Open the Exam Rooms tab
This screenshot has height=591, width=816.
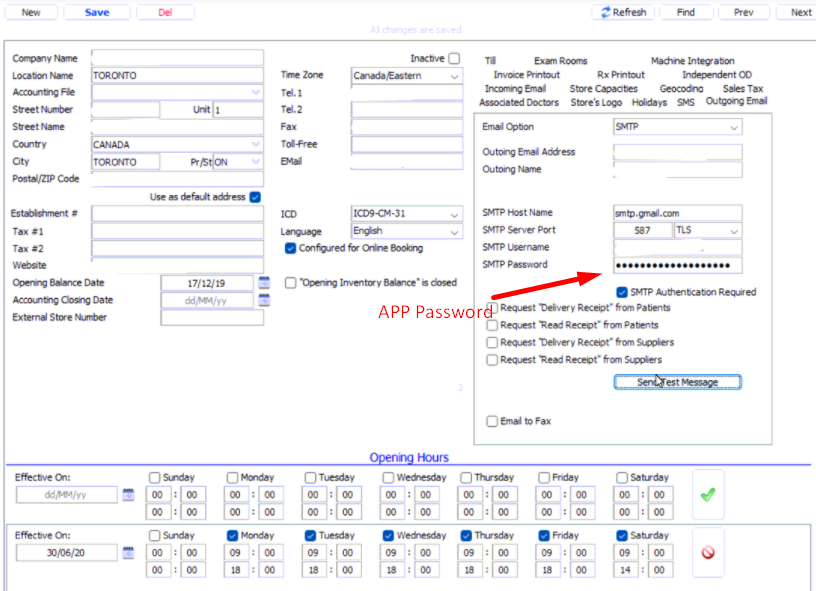(x=560, y=61)
